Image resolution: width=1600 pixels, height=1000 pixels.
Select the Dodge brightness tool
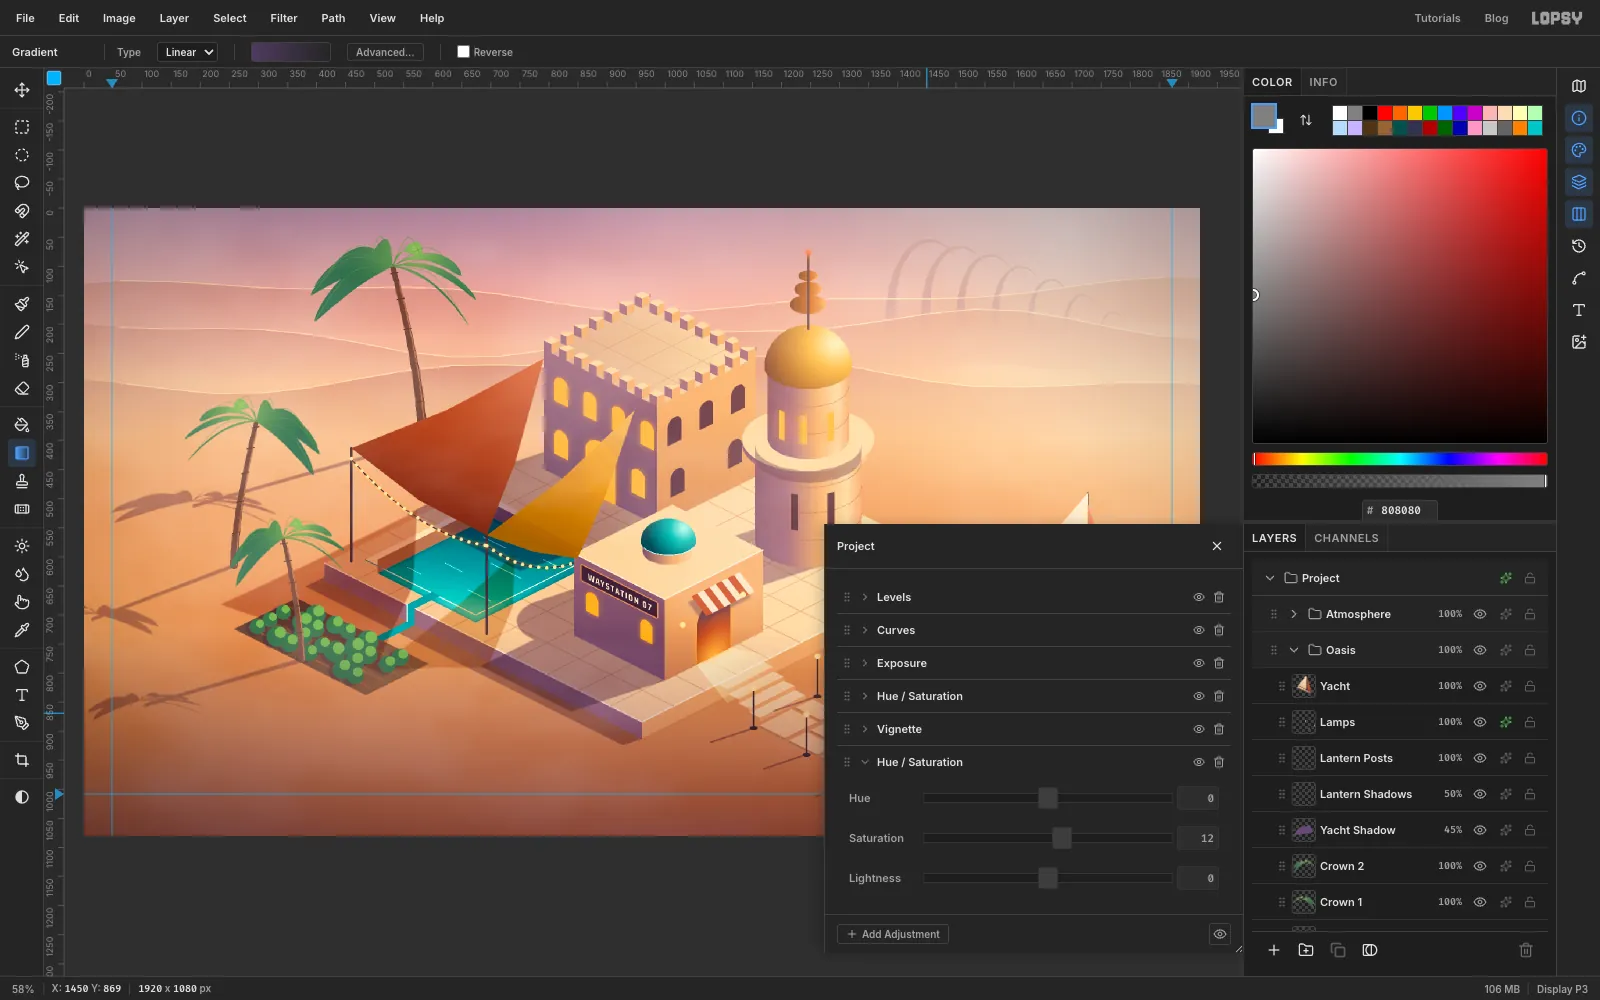[21, 546]
